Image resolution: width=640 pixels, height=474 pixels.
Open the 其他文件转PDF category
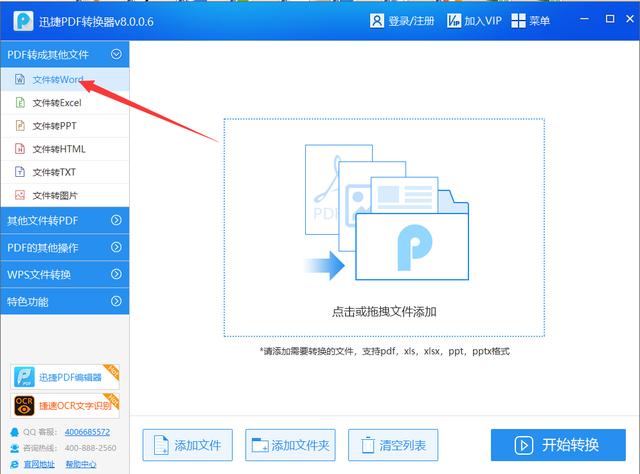click(x=65, y=220)
